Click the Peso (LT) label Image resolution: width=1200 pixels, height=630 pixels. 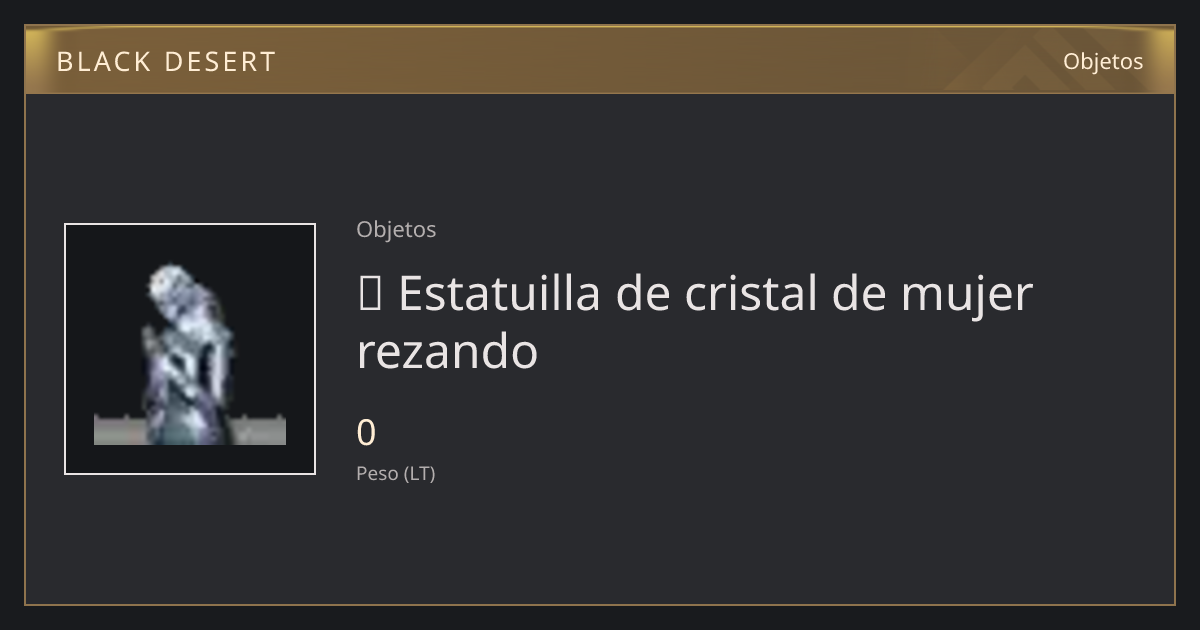click(396, 474)
